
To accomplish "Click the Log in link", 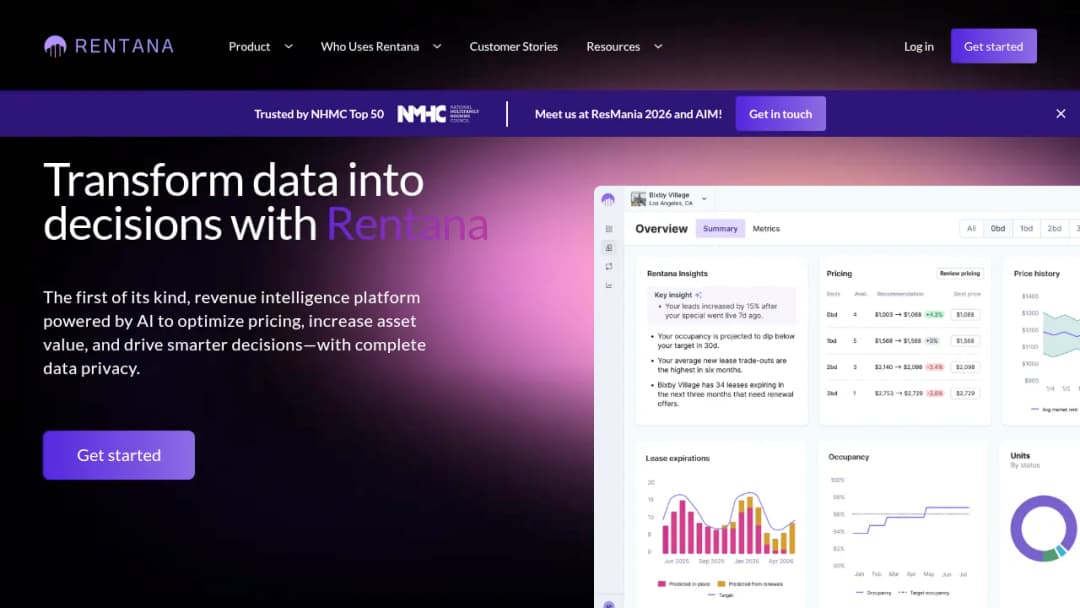I will point(919,47).
